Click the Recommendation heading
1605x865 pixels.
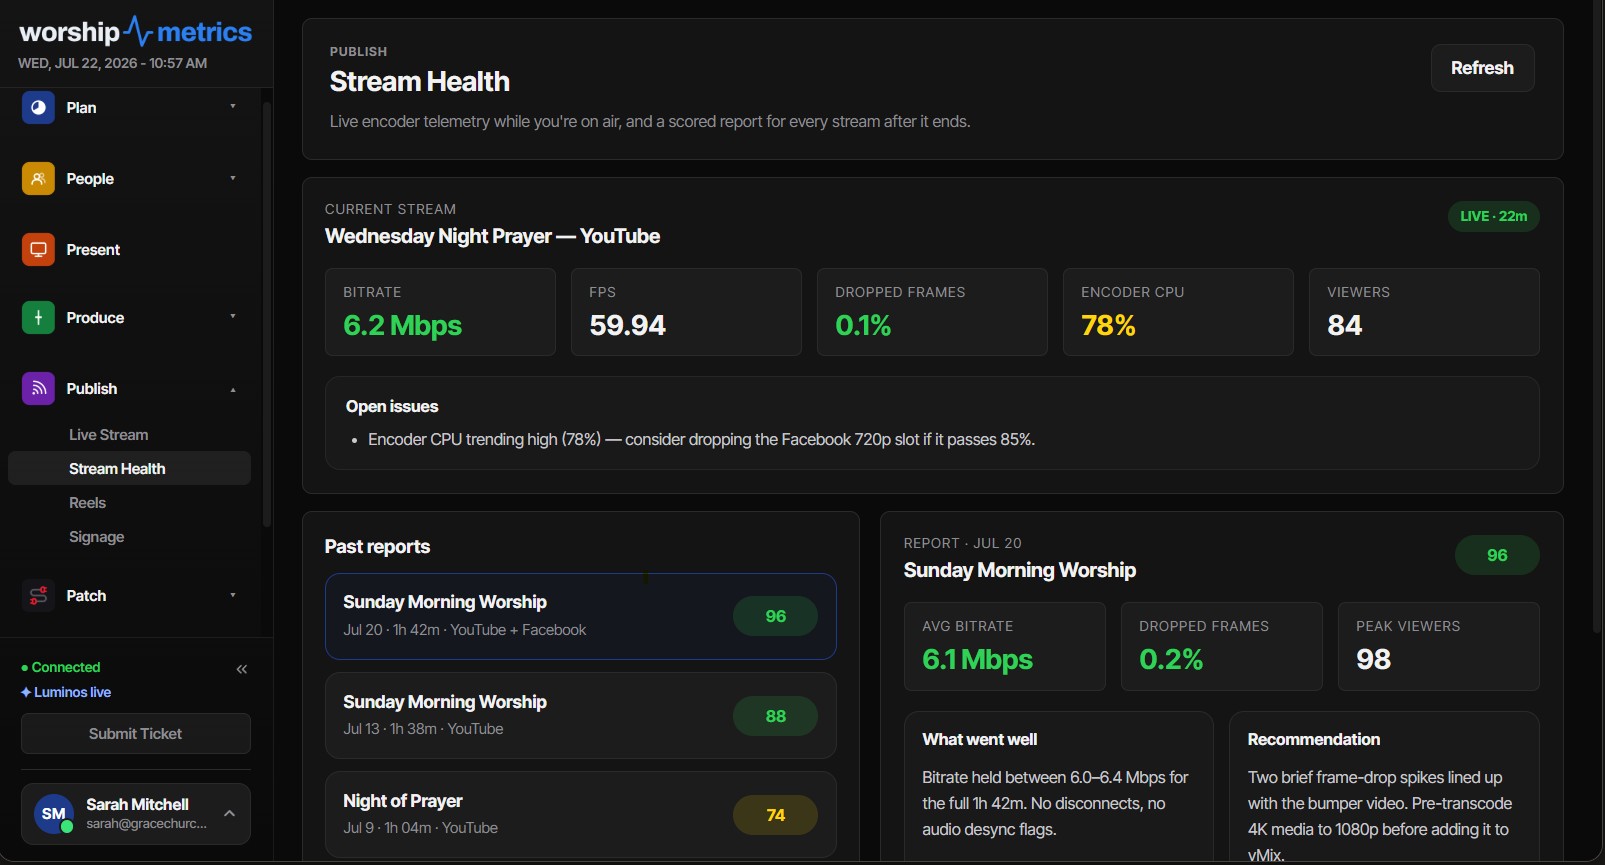click(1314, 740)
